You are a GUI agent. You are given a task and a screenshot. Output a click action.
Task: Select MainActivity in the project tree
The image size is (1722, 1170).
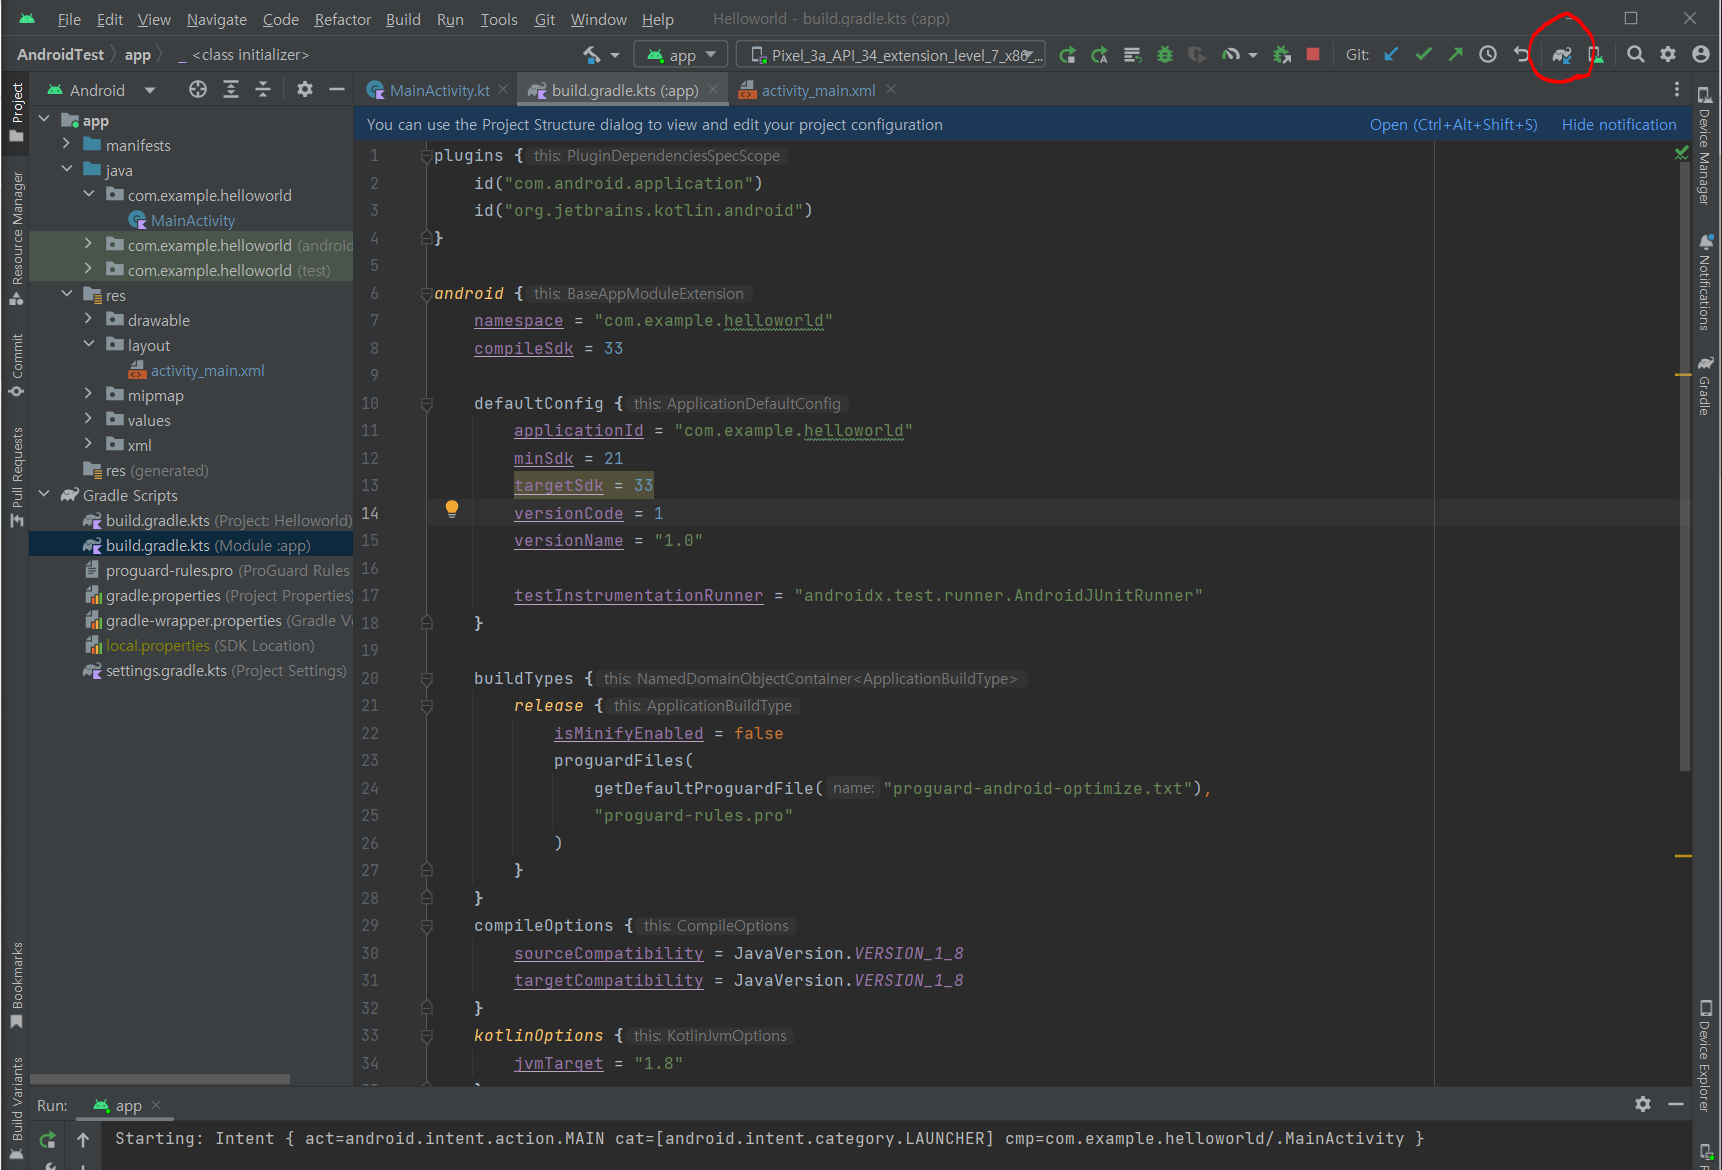[x=193, y=220]
